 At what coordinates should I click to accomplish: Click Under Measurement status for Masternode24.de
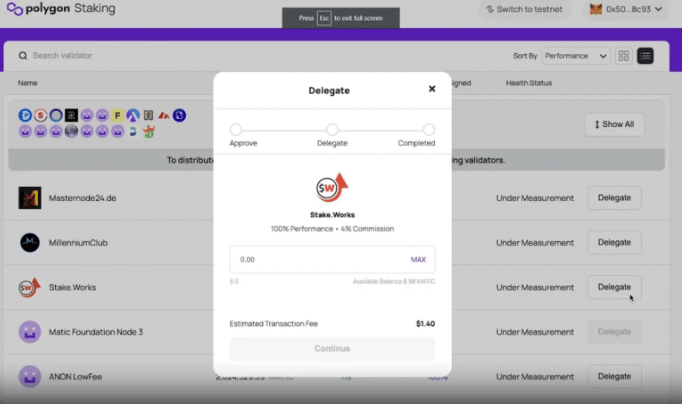[x=535, y=198]
